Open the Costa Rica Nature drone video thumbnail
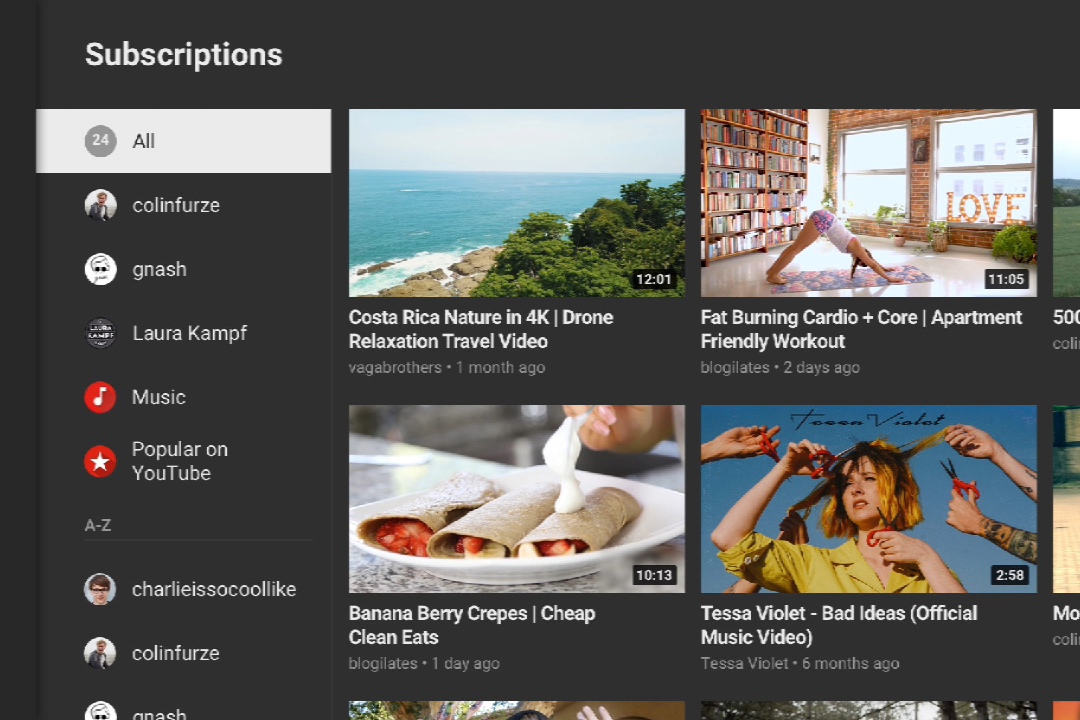 [516, 203]
